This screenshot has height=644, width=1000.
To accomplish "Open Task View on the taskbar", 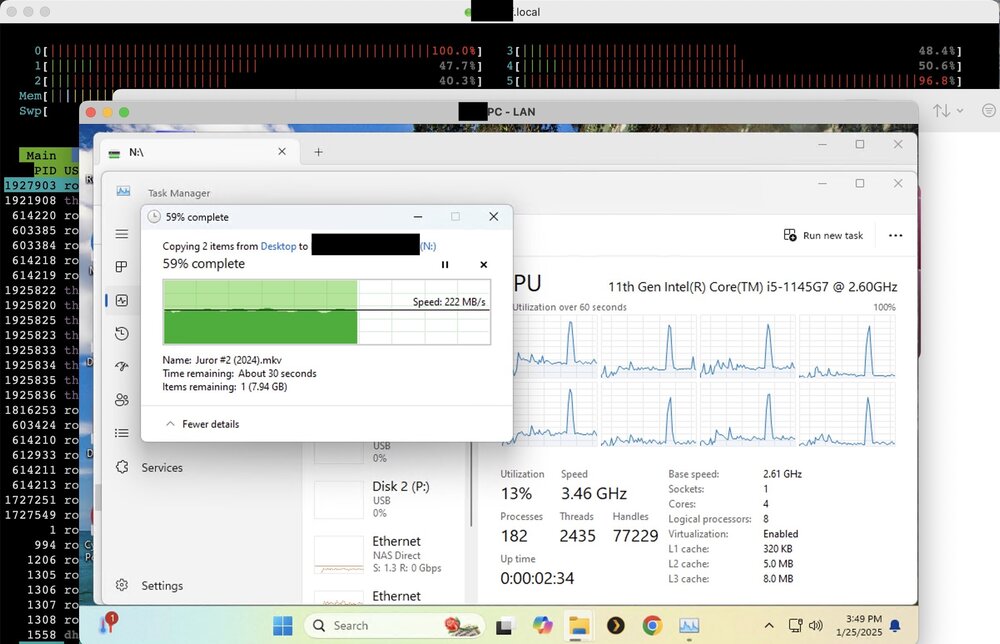I will pos(504,626).
